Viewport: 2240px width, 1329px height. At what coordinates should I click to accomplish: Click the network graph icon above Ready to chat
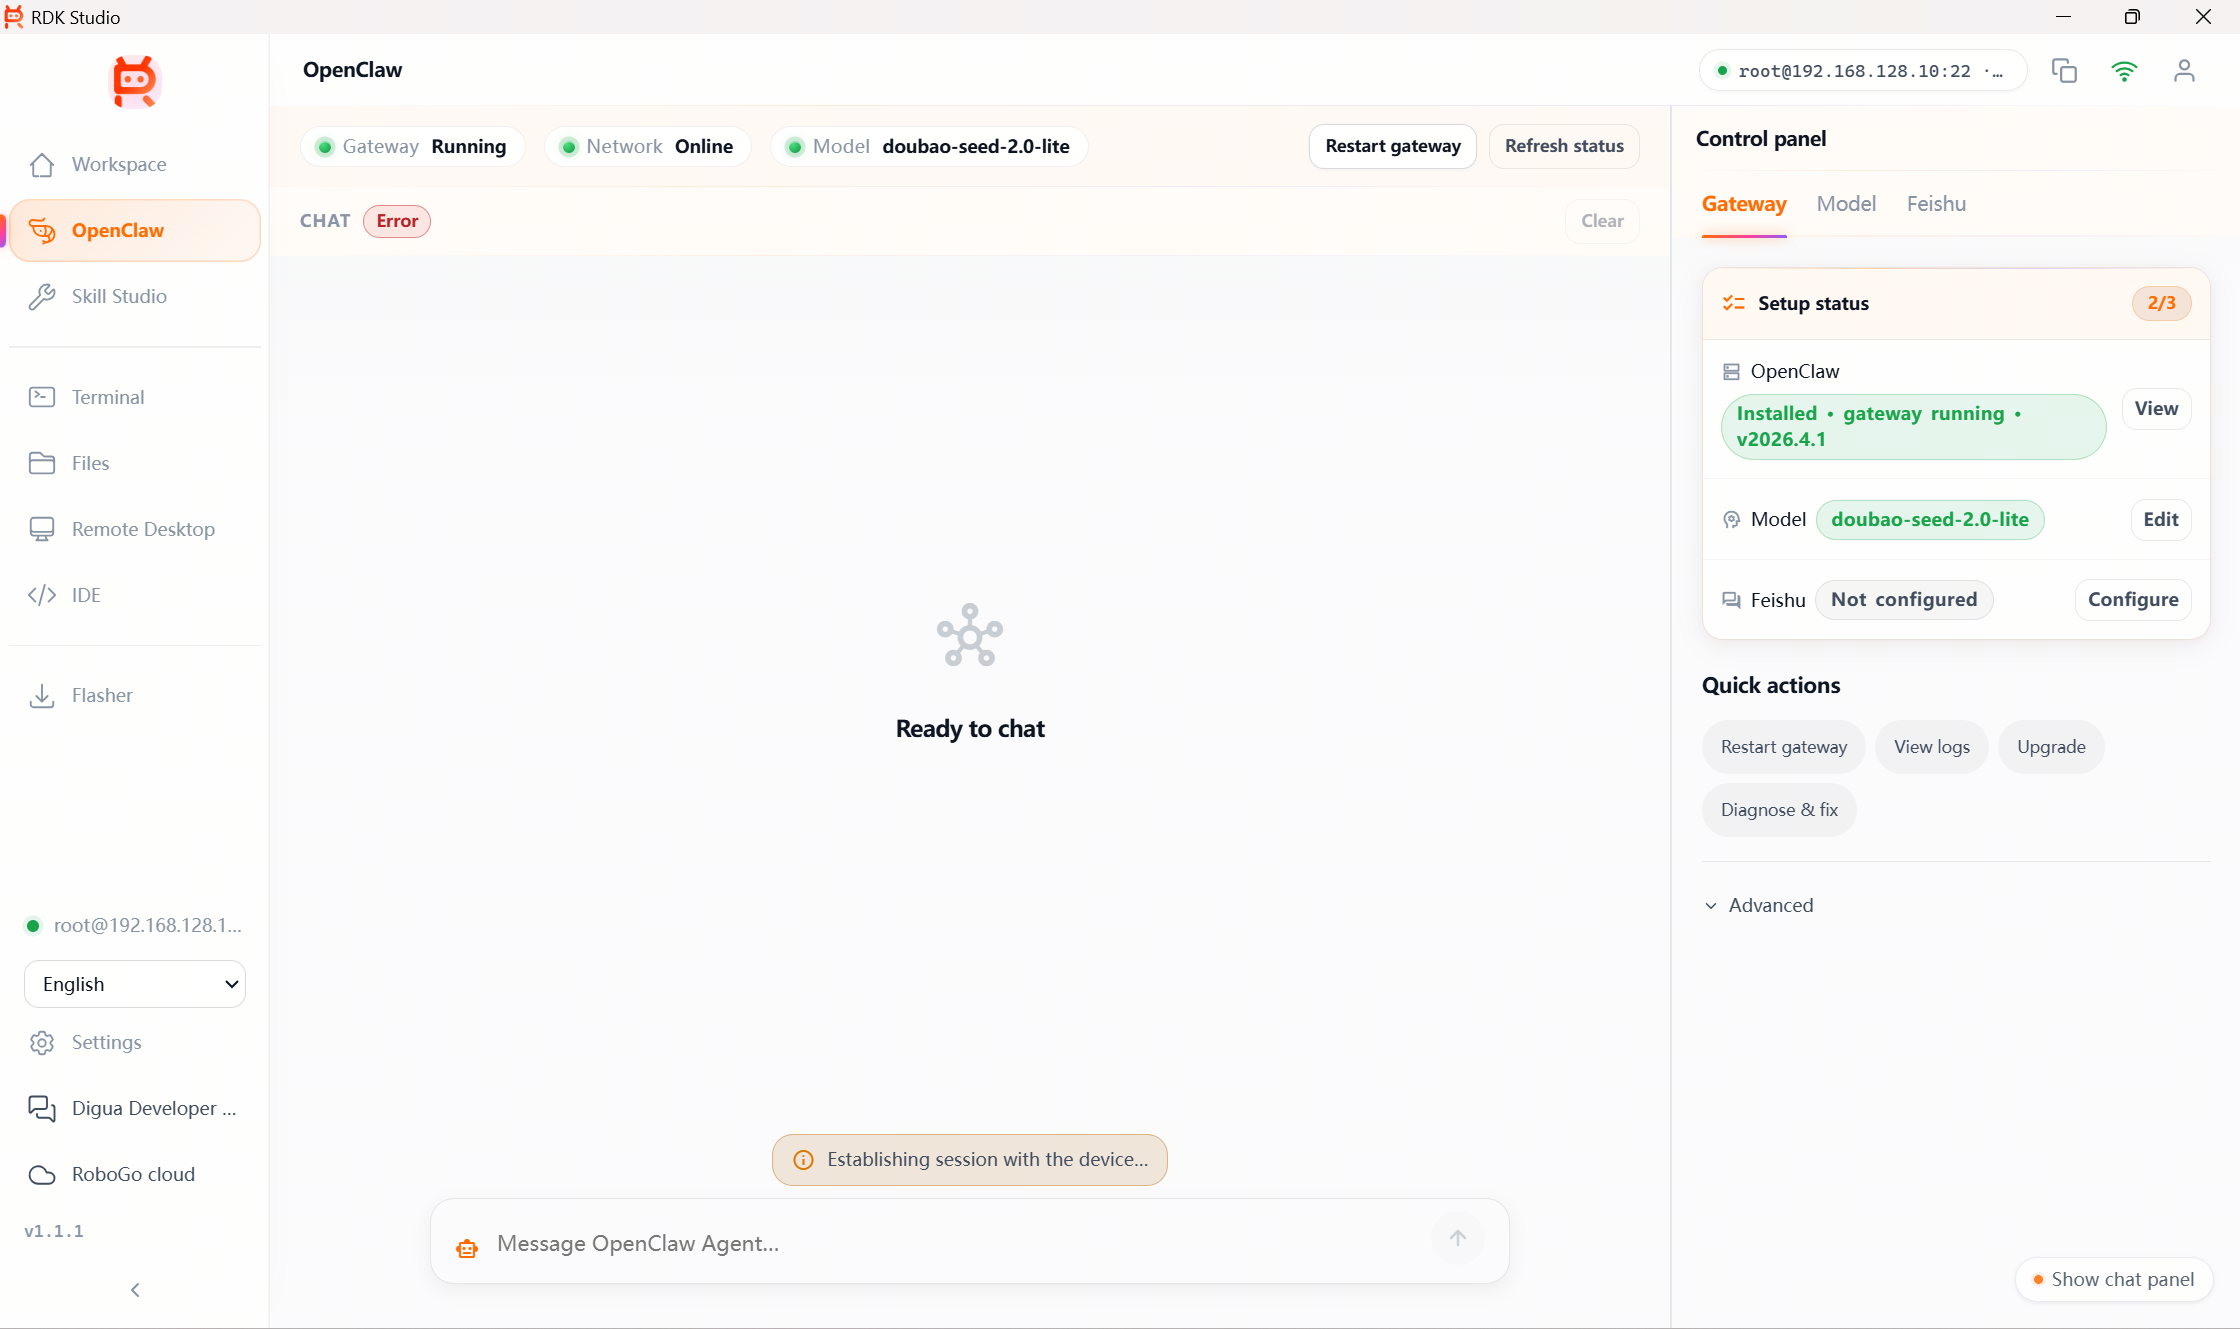970,636
